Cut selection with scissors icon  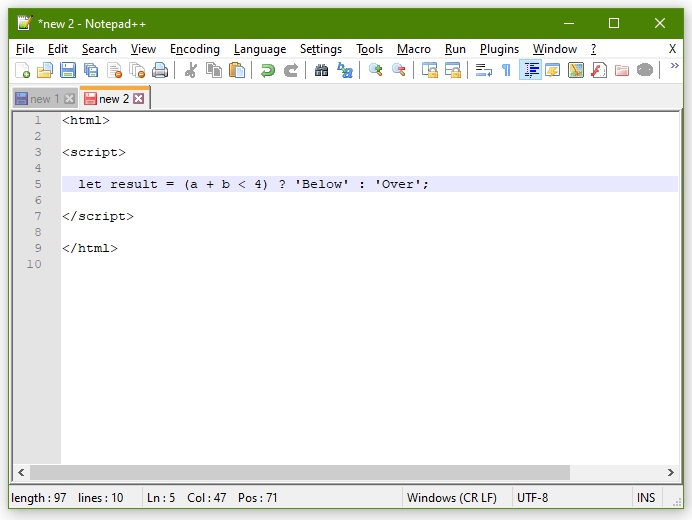click(191, 70)
